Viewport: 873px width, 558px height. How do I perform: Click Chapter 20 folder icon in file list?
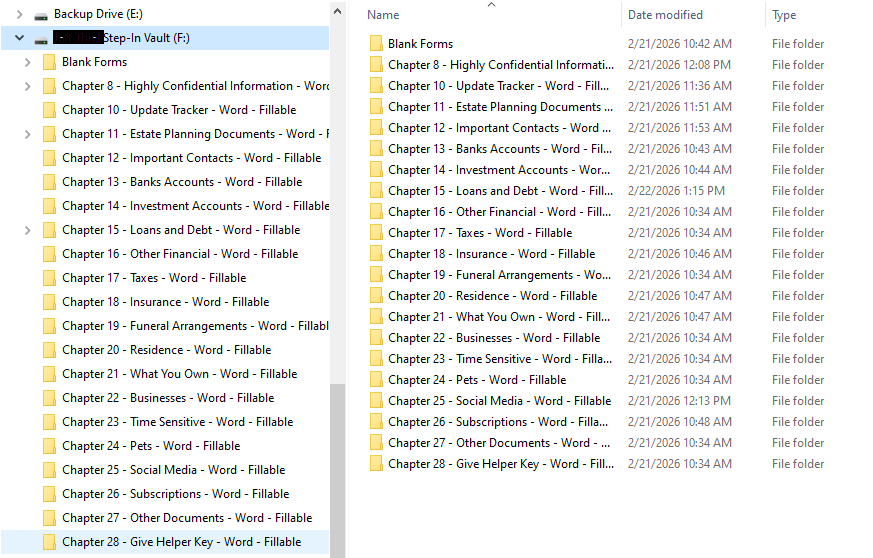coord(376,296)
